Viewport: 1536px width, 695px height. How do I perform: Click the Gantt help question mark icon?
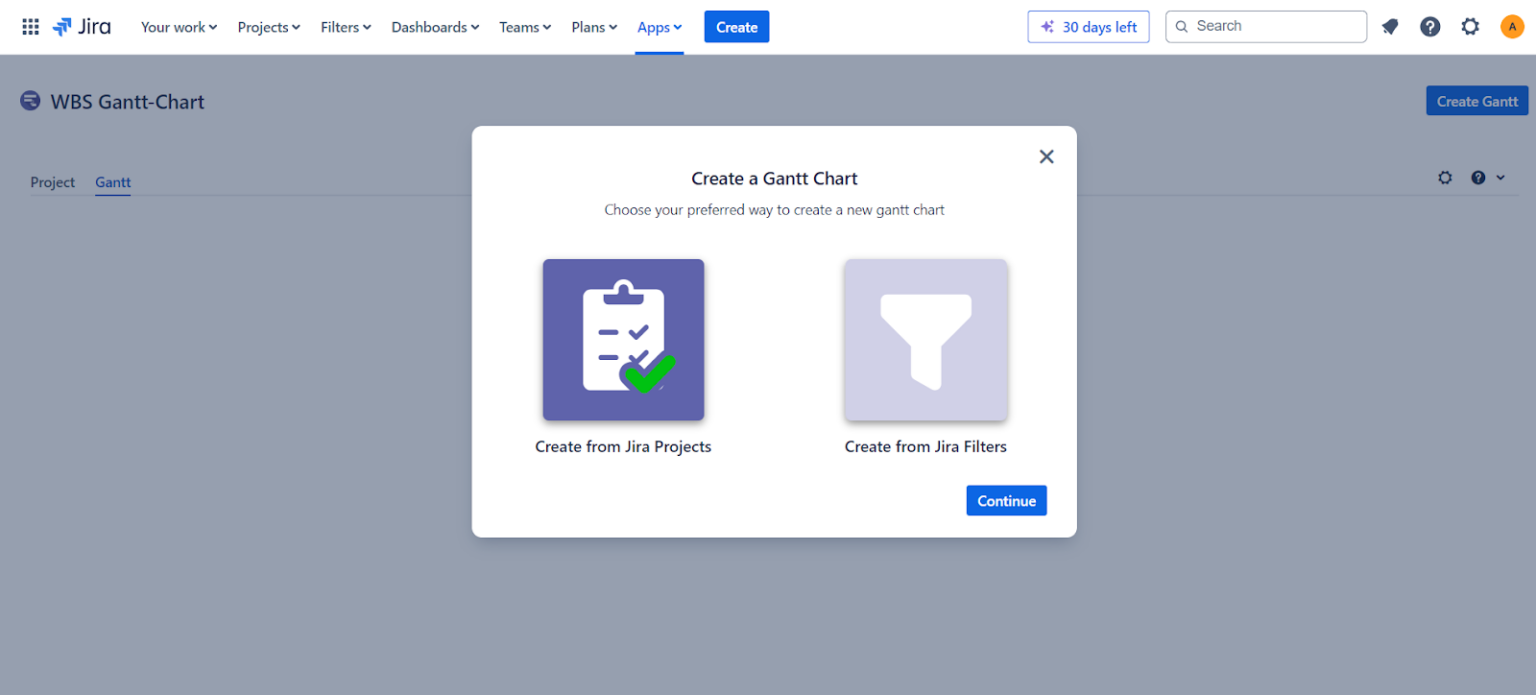click(x=1478, y=177)
